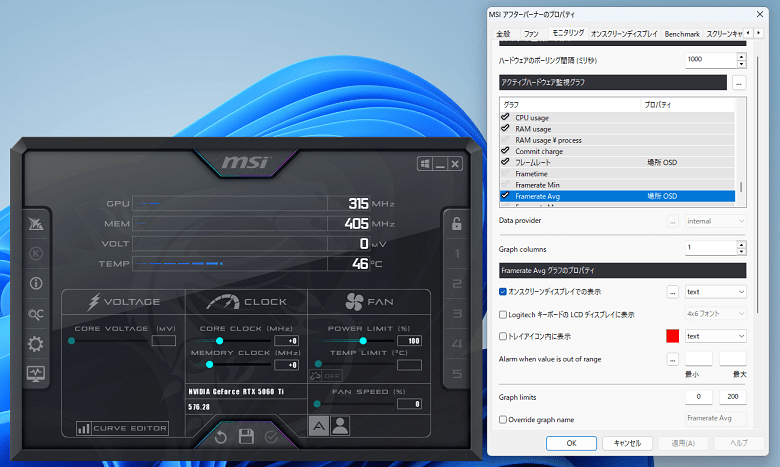Toggle the CPU usage graph checkmark

[x=505, y=117]
